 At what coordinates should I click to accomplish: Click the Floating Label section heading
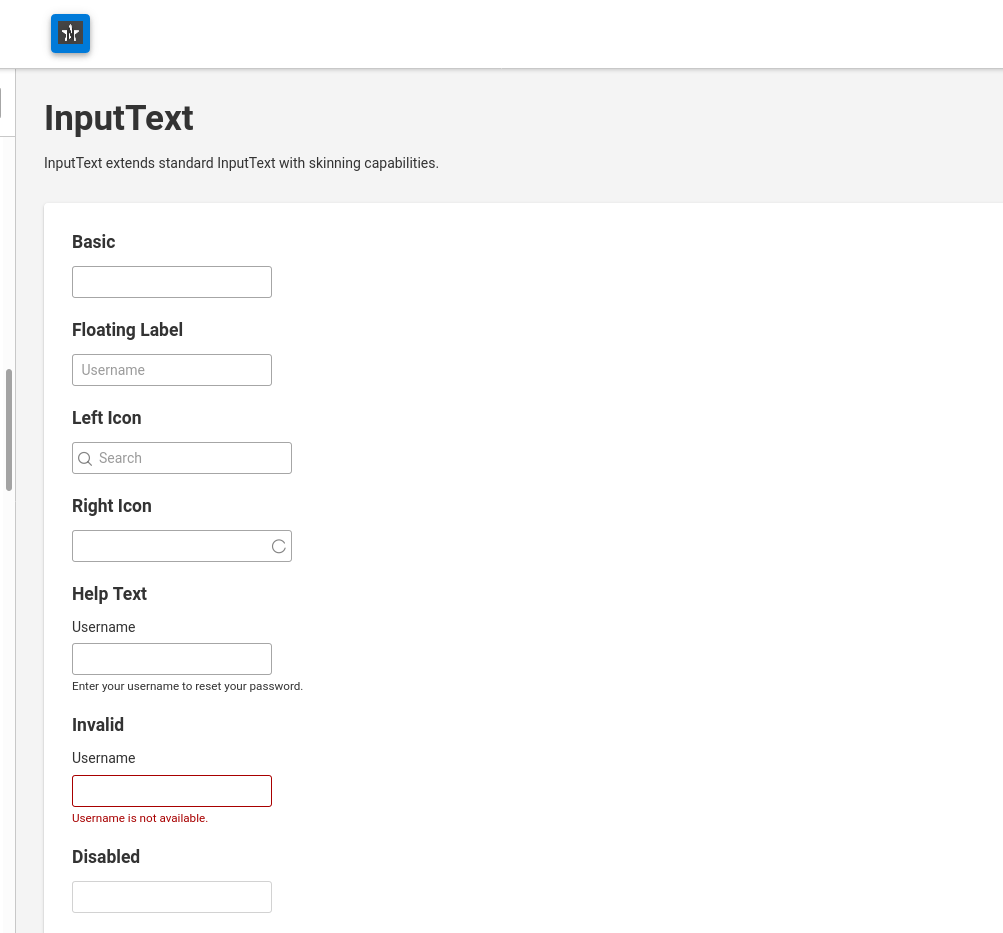tap(127, 330)
